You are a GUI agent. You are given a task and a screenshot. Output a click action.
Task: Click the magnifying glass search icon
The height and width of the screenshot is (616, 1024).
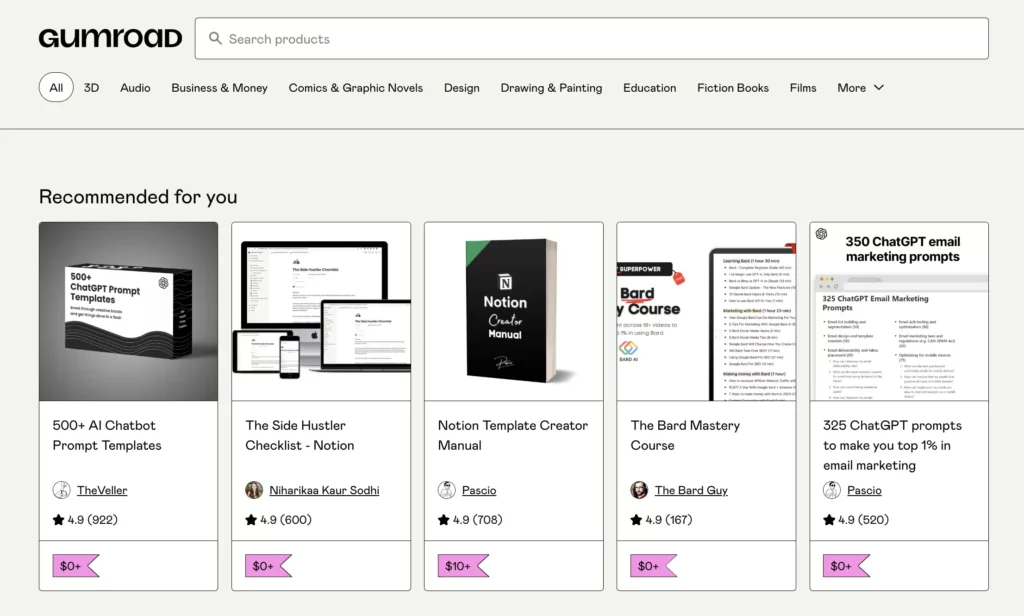216,38
